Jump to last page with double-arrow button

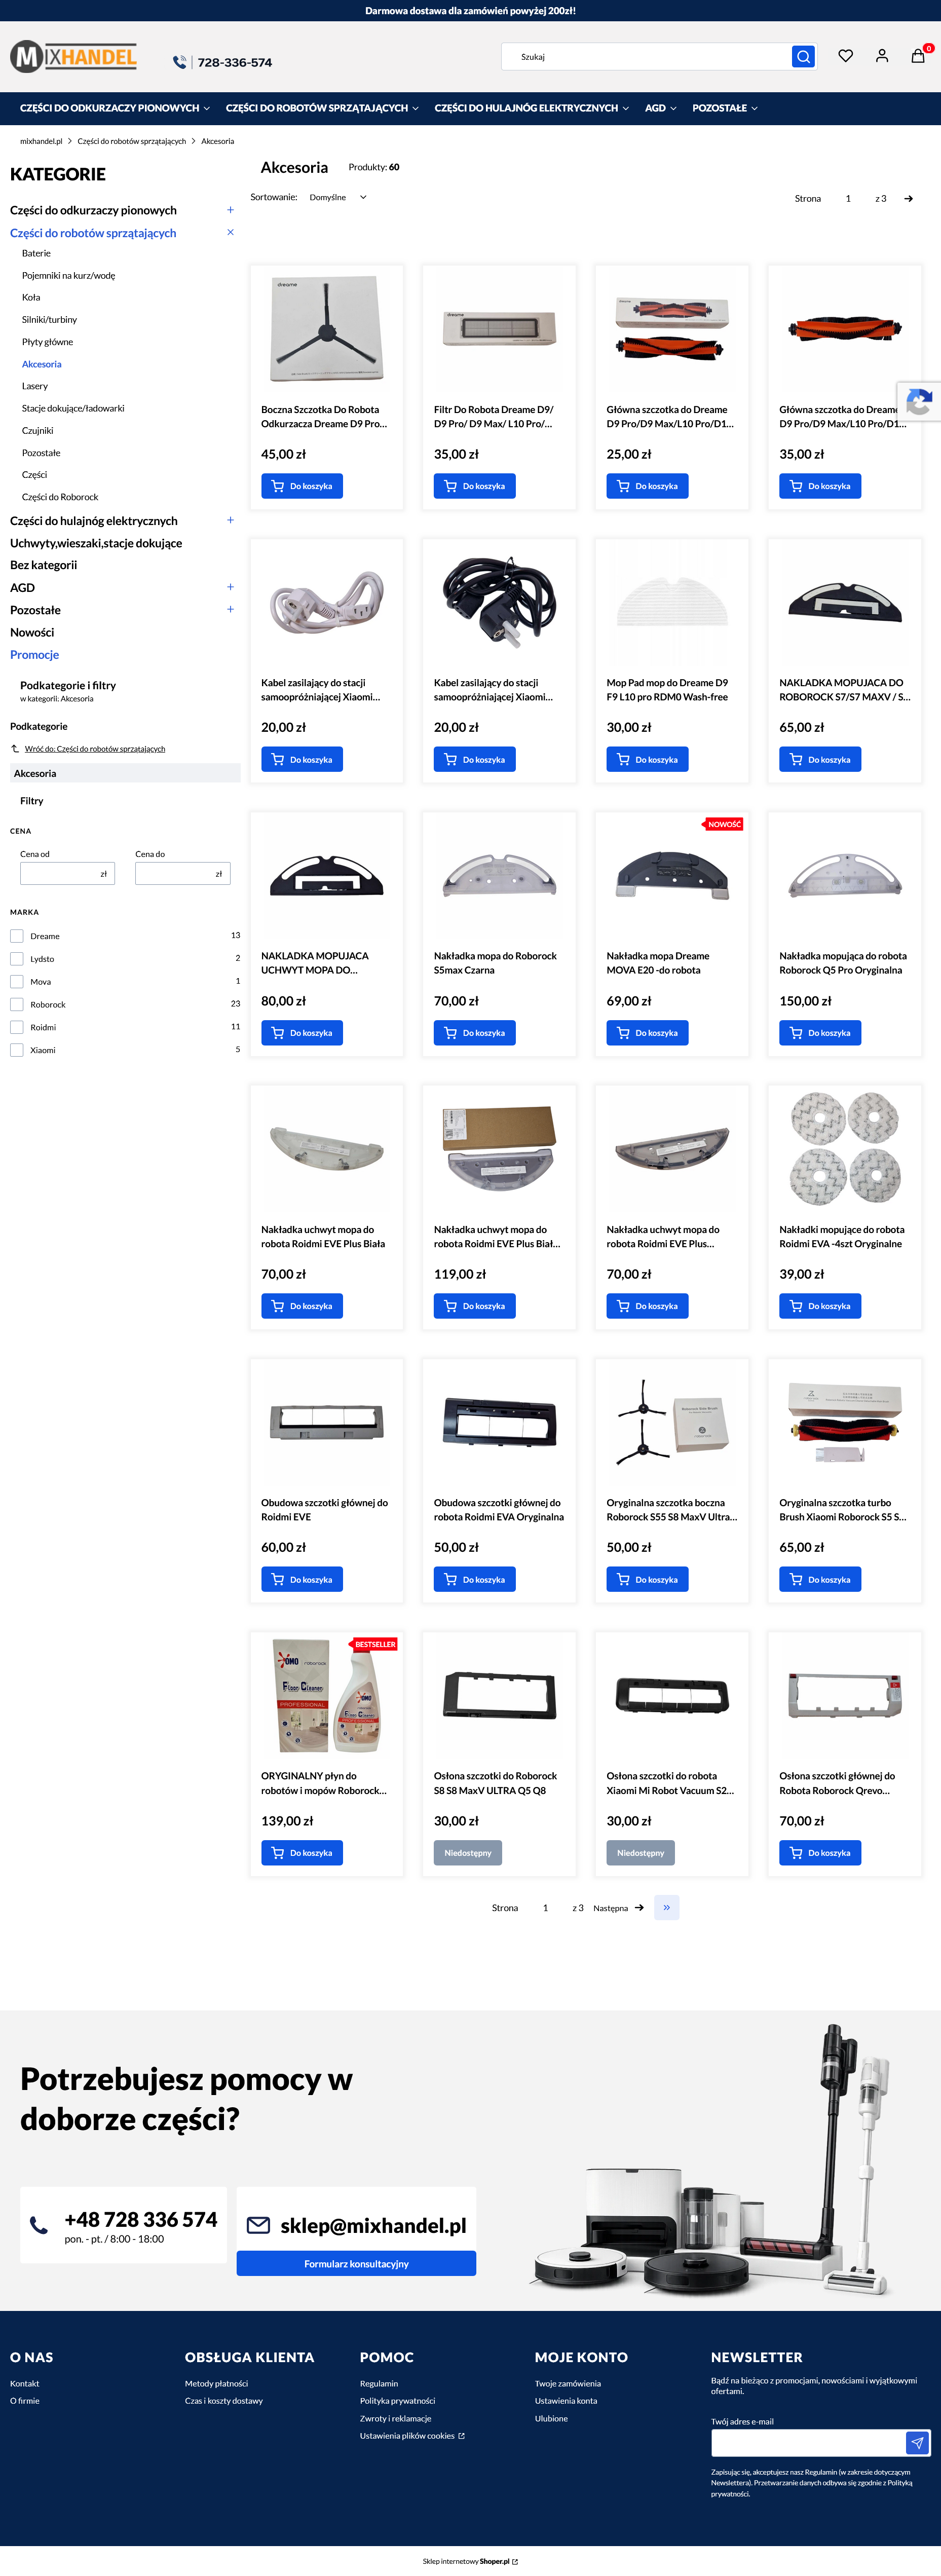[667, 1908]
